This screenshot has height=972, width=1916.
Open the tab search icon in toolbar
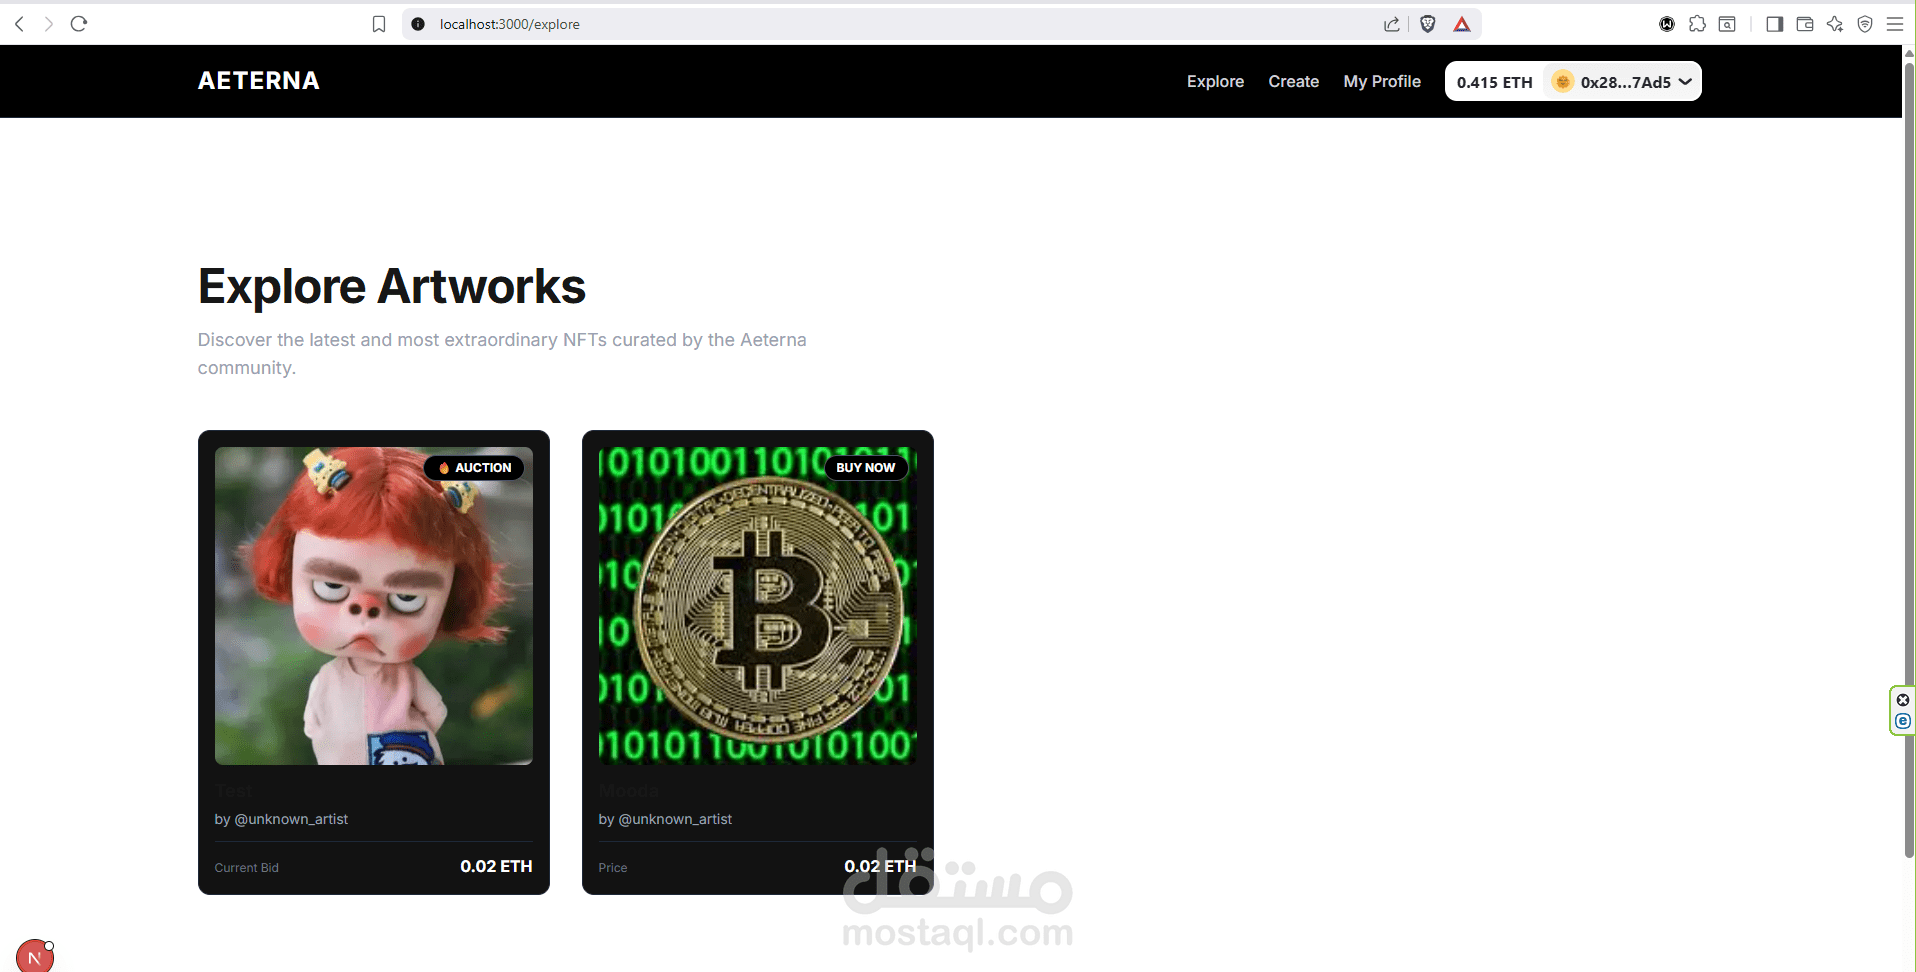click(x=1727, y=24)
